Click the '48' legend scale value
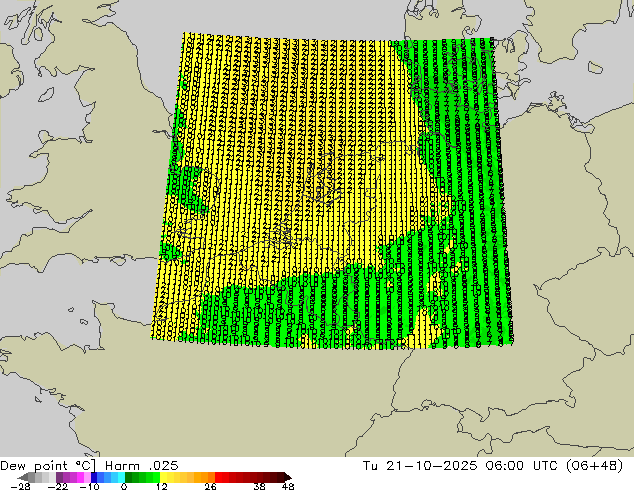The width and height of the screenshot is (634, 490). (x=288, y=486)
